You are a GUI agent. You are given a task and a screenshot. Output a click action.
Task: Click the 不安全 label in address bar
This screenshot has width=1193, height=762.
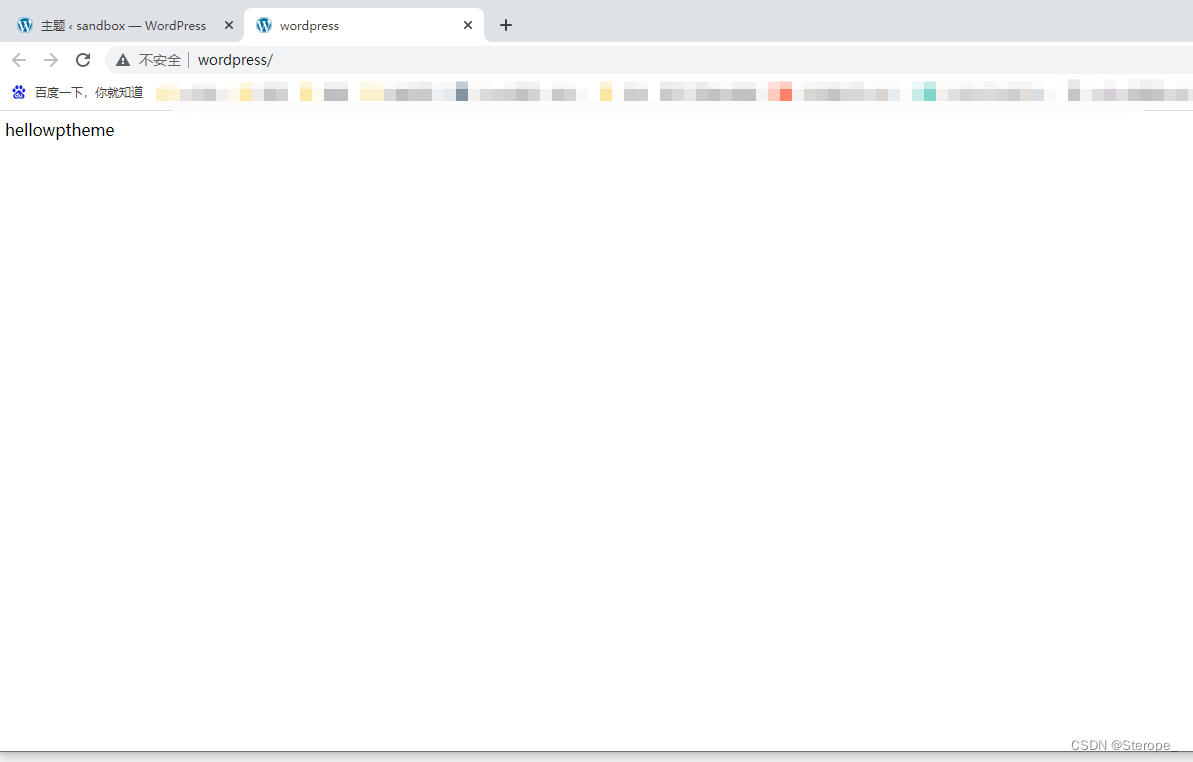[159, 60]
